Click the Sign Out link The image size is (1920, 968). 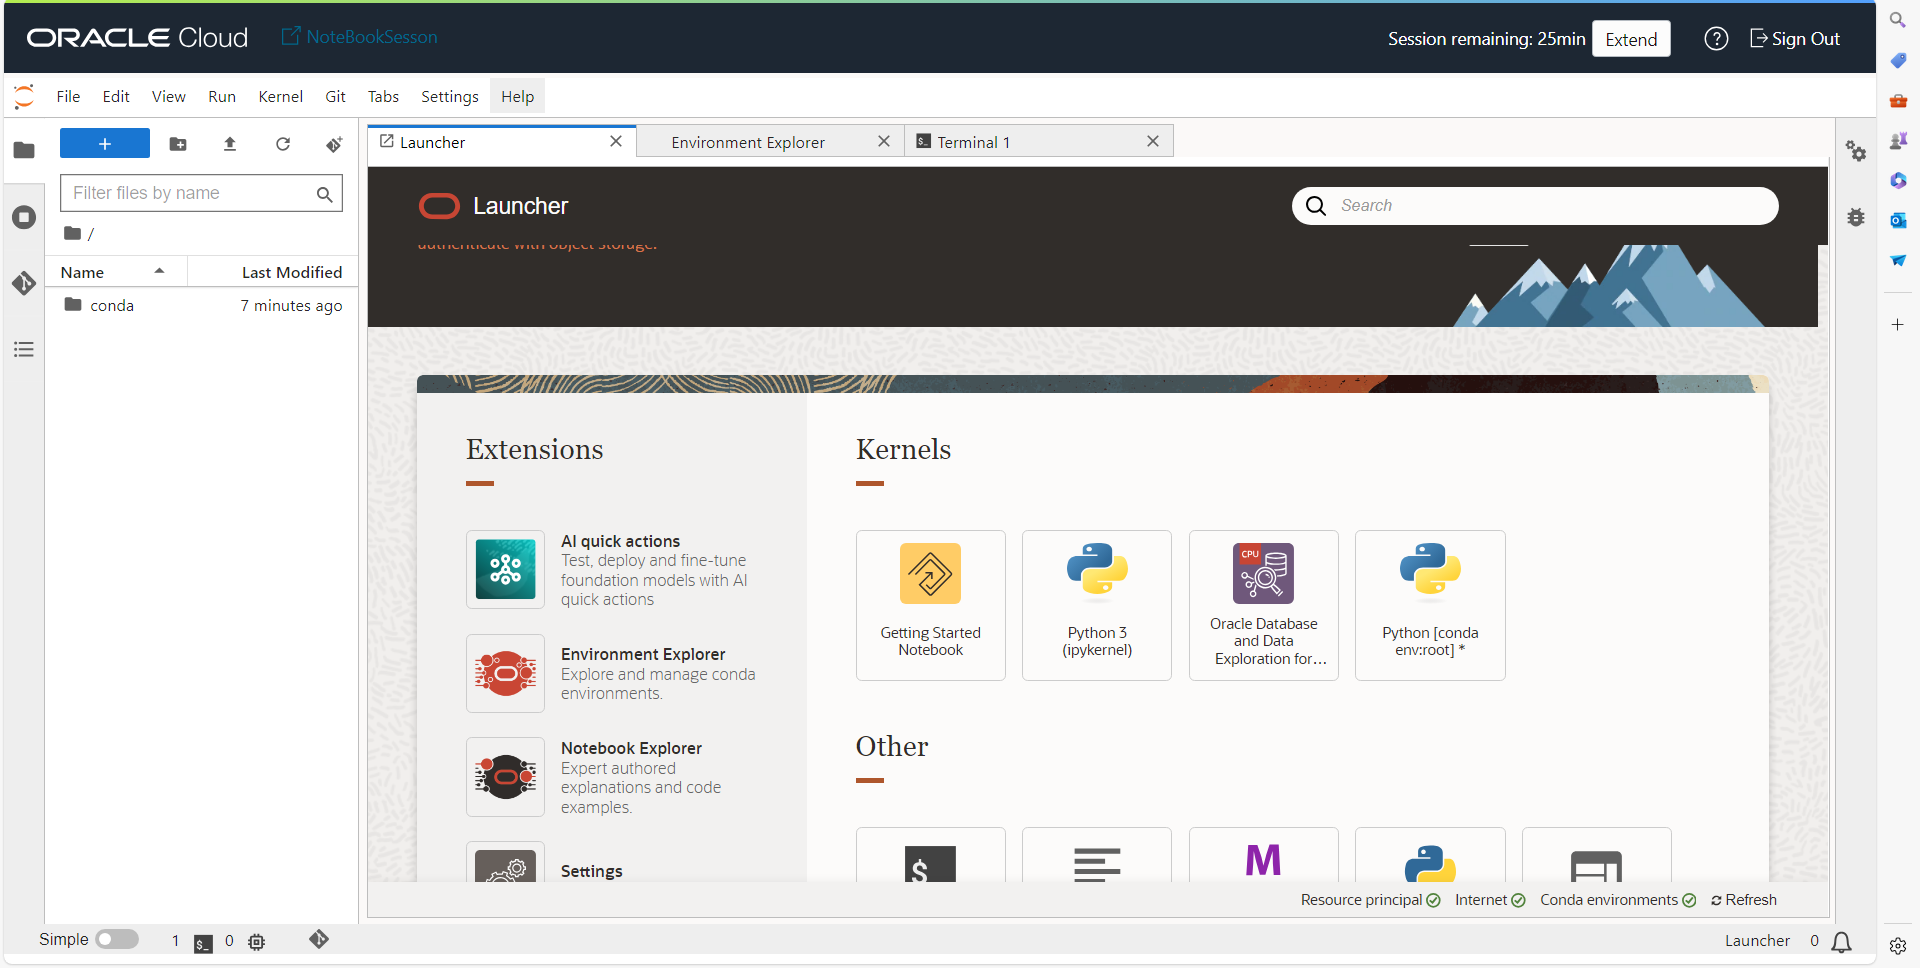point(1795,39)
